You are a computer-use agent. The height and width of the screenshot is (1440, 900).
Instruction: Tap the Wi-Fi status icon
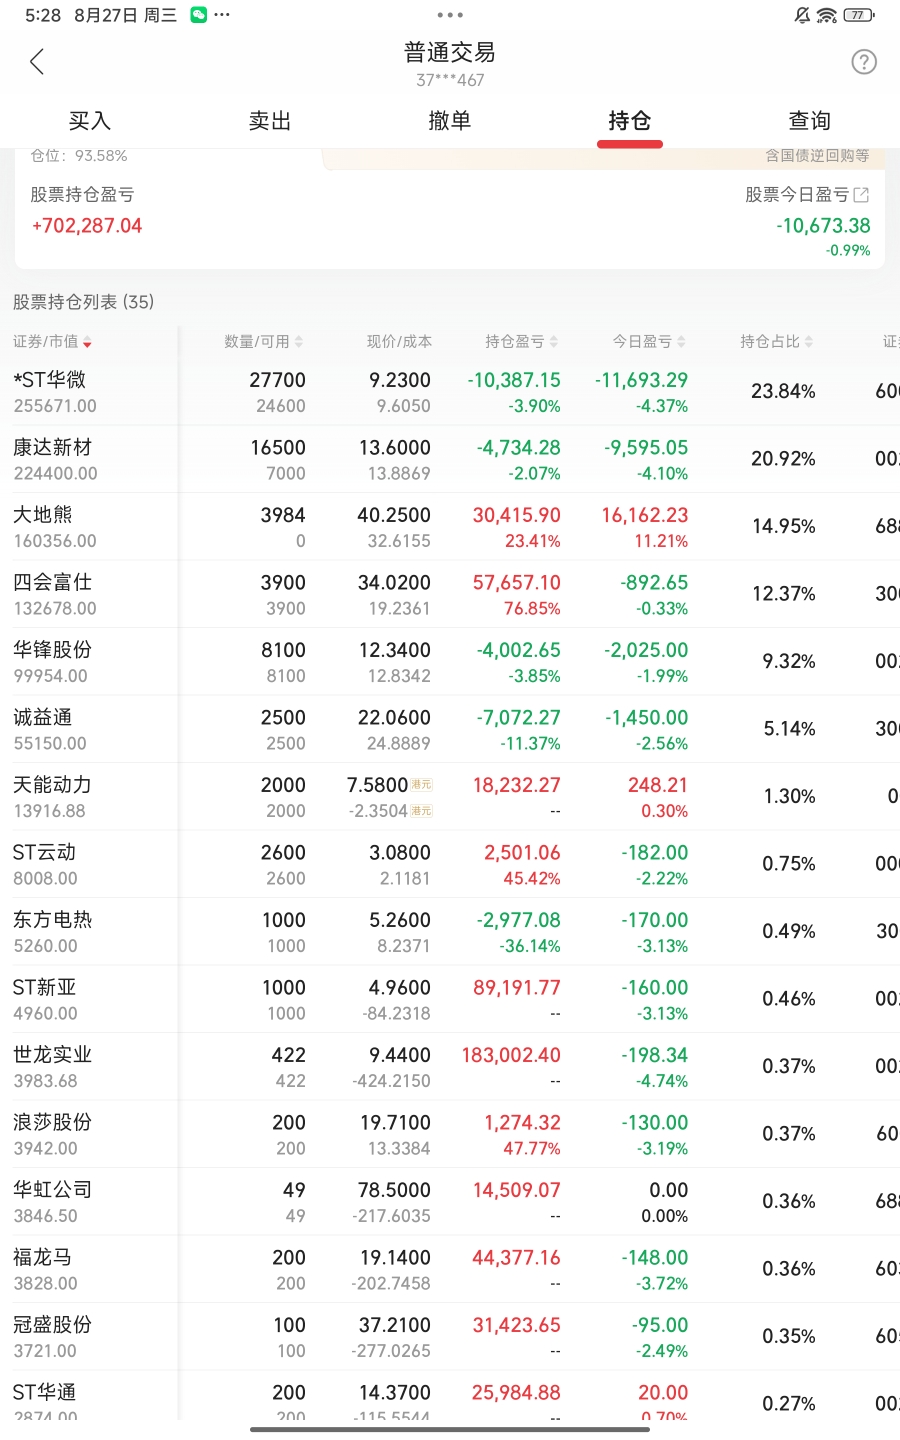[x=827, y=15]
